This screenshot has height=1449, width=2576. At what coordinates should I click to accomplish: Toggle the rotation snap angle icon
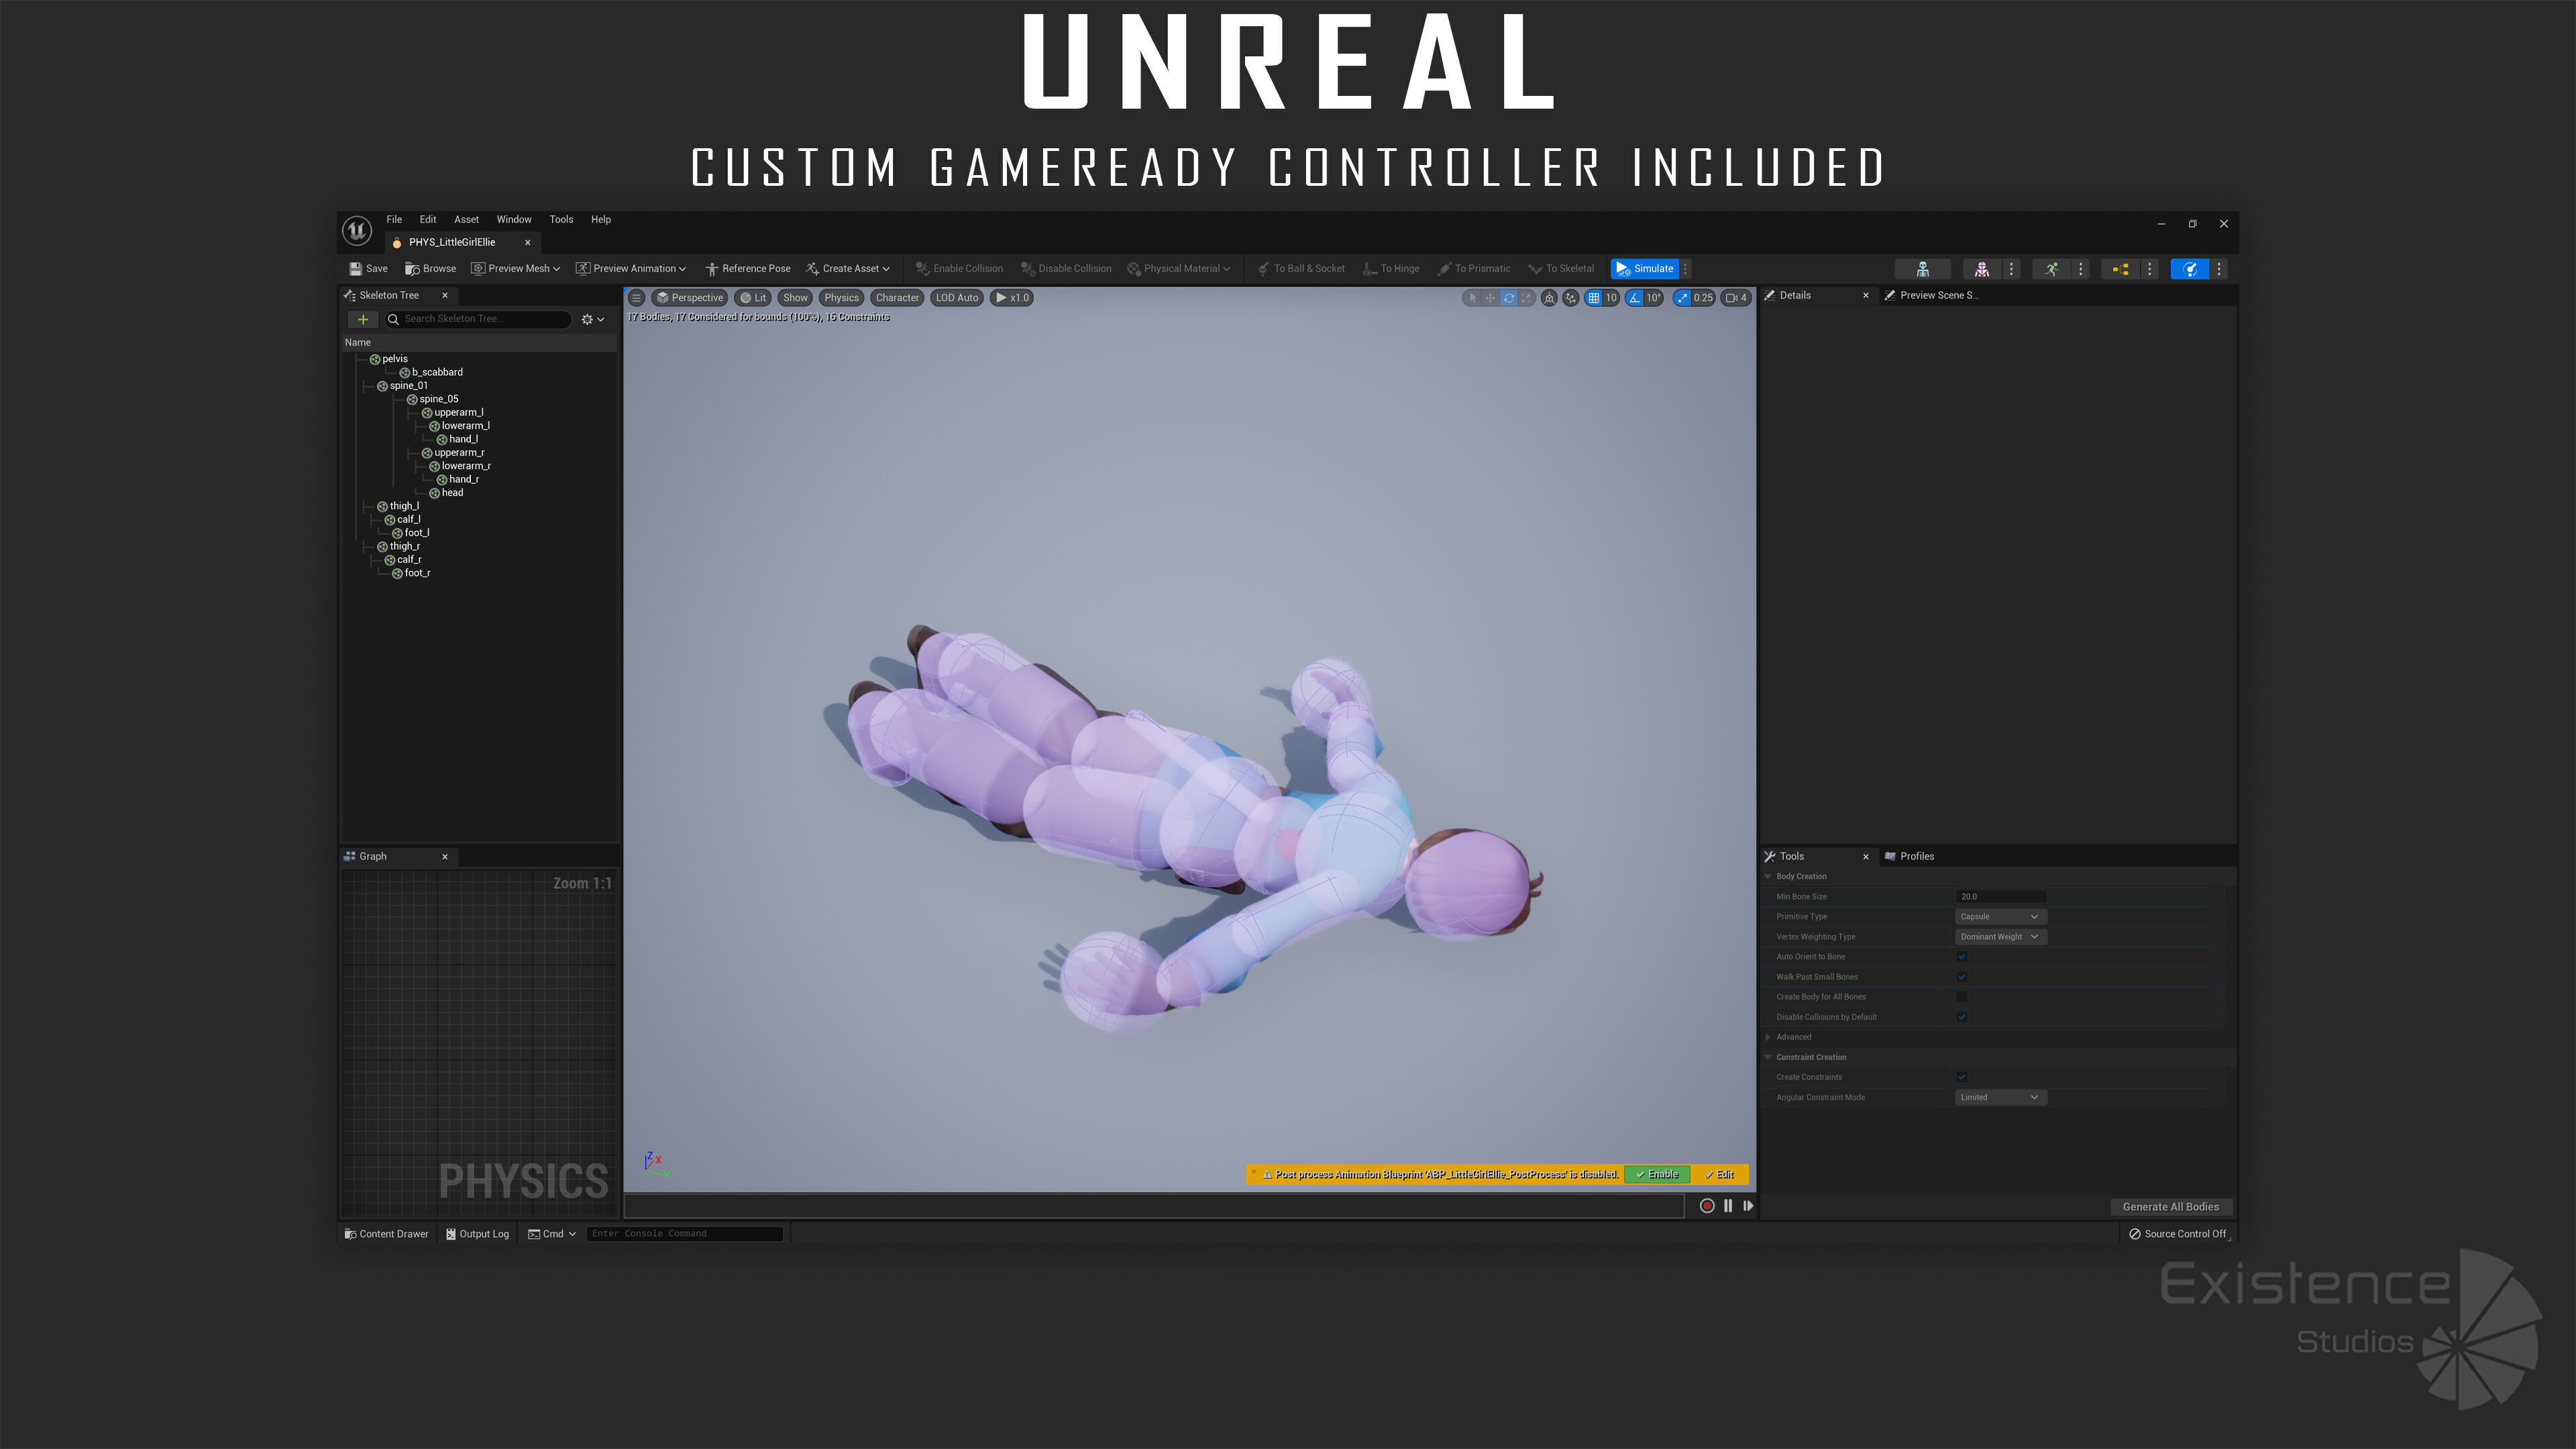[x=1634, y=298]
